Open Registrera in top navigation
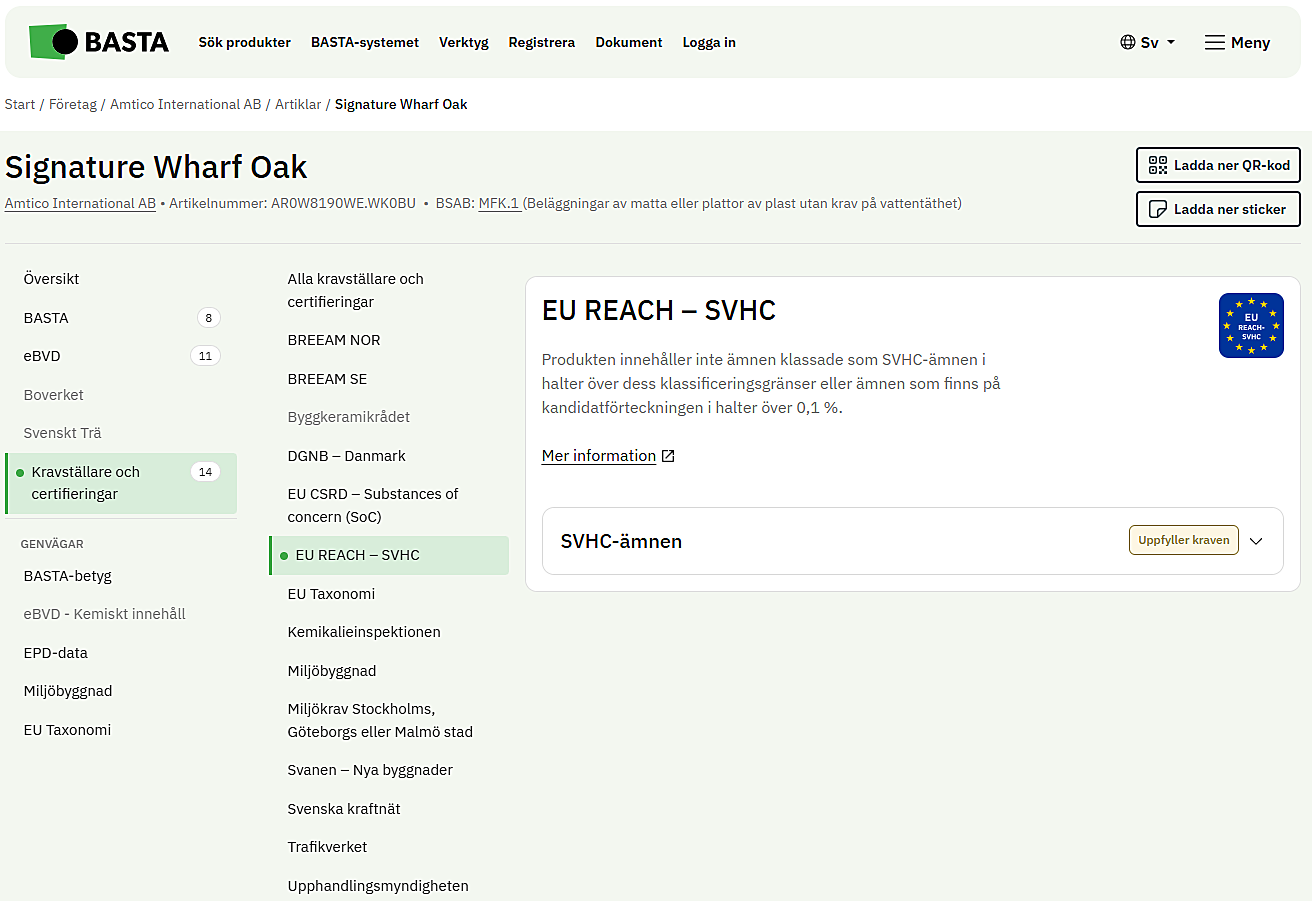The image size is (1312, 901). coord(542,42)
